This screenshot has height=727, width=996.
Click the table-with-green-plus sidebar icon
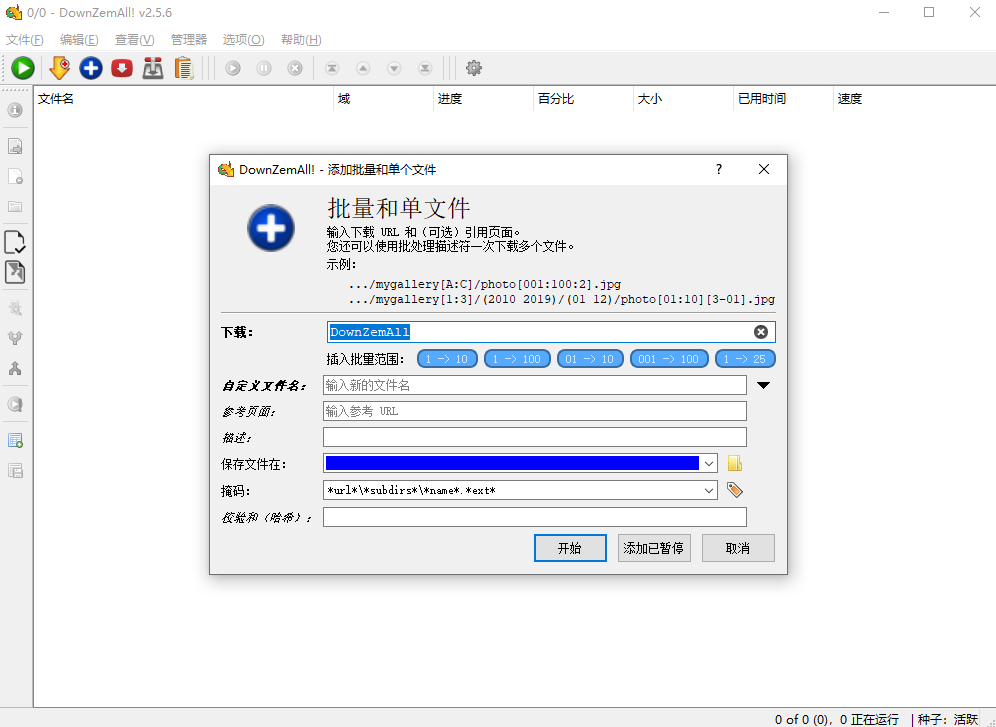click(x=15, y=440)
